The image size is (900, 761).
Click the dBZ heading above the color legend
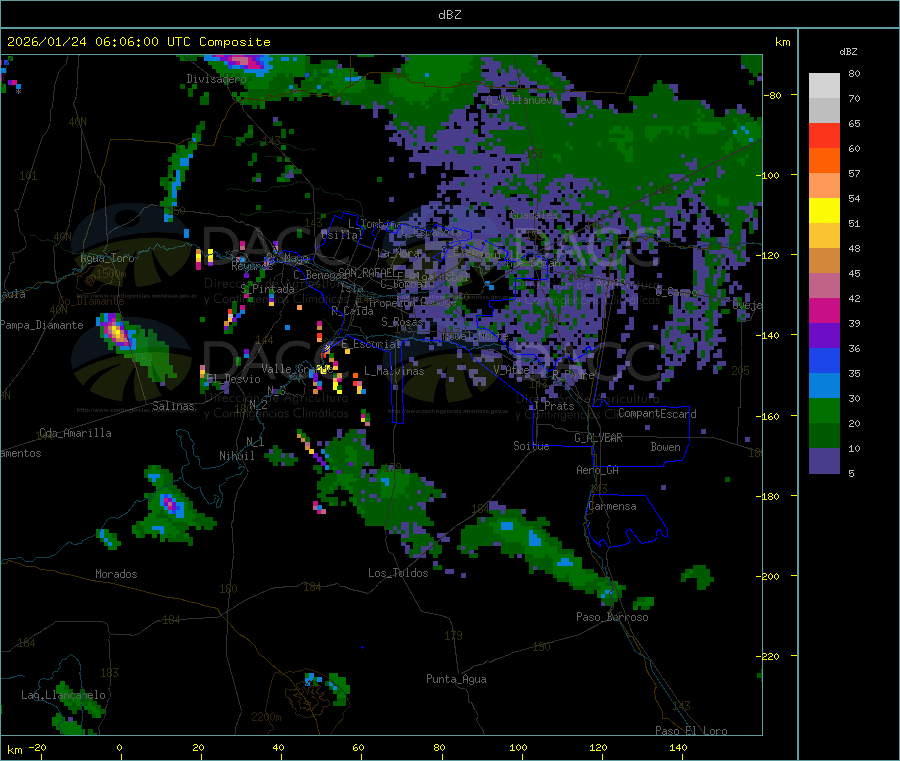(848, 52)
